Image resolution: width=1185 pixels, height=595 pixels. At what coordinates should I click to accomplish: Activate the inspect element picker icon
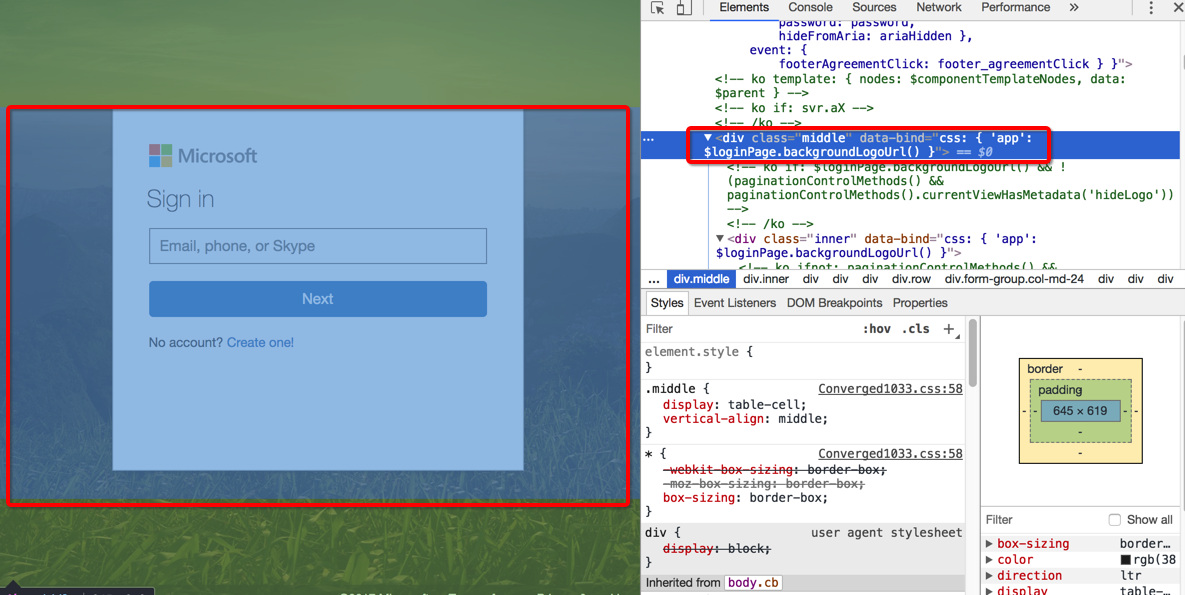[657, 8]
